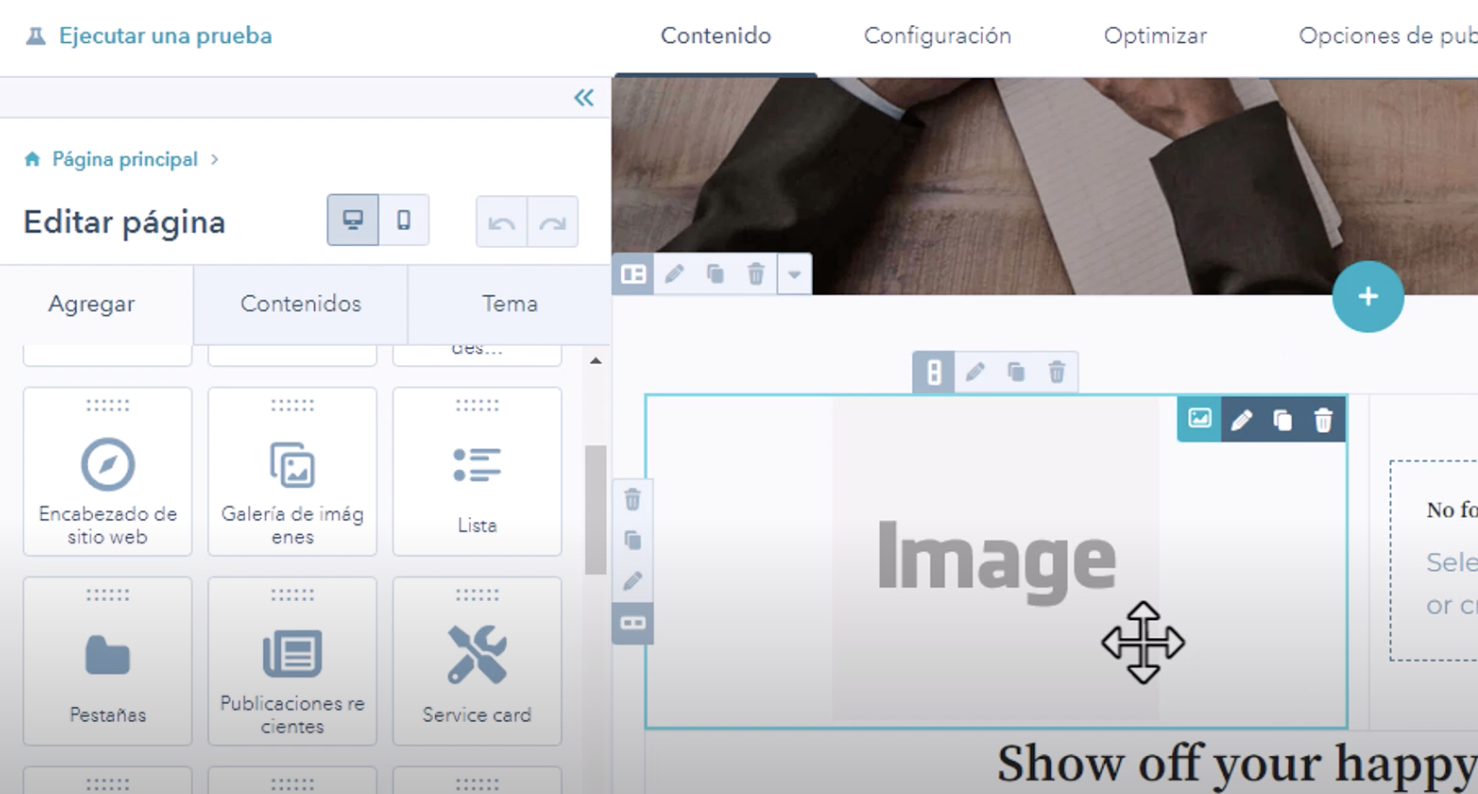Delete the hero section via trash icon
This screenshot has height=794, width=1478.
pyautogui.click(x=756, y=274)
